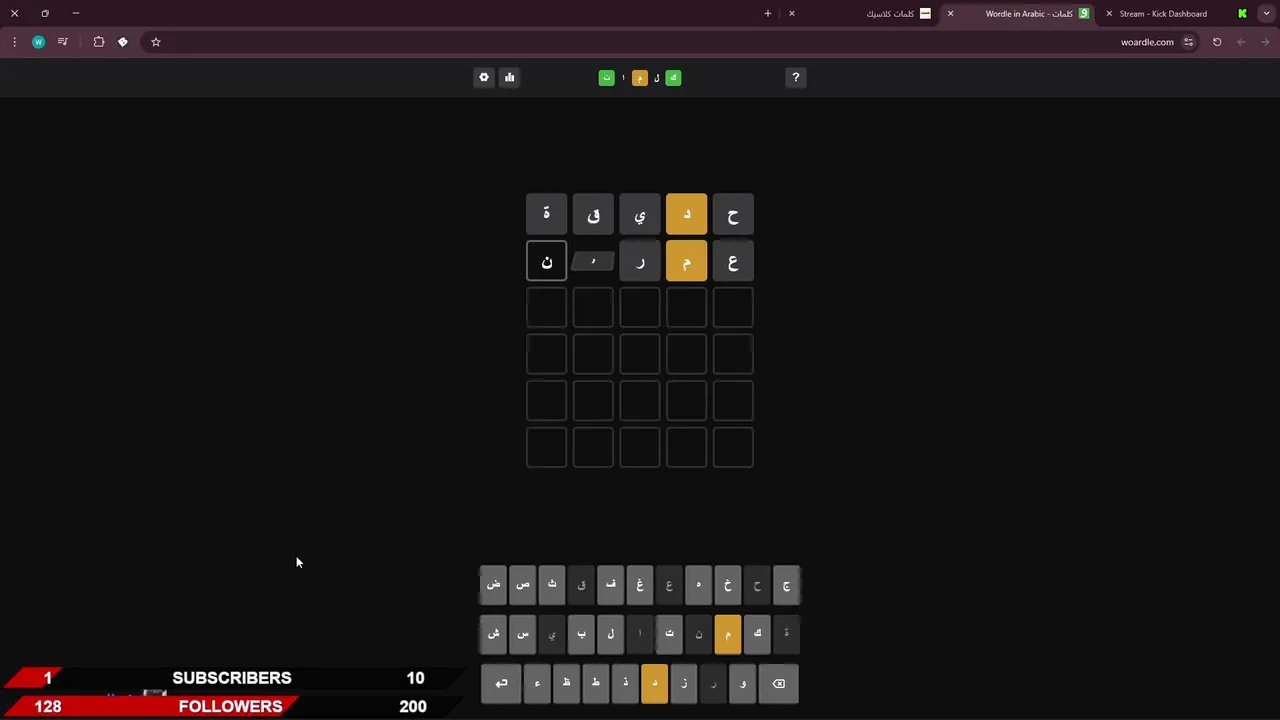This screenshot has width=1280, height=720.
Task: Tap the ج key on the keyboard
Action: (787, 585)
